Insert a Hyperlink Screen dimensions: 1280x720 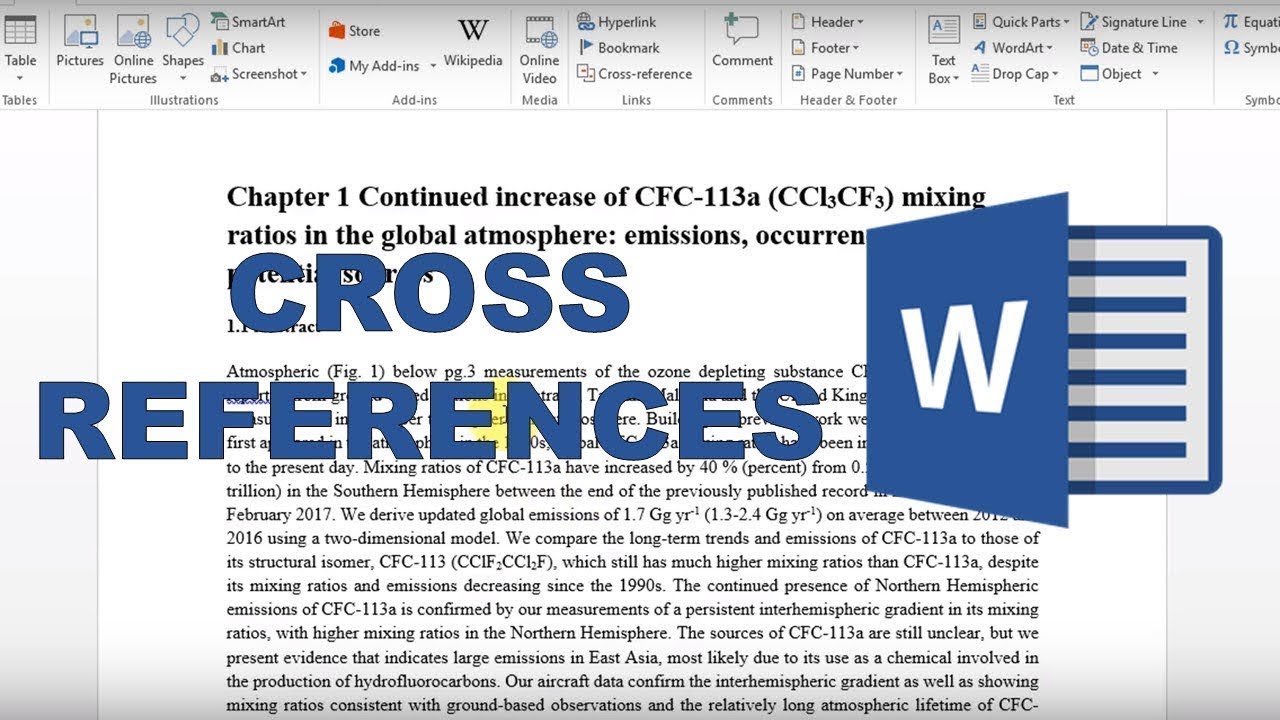coord(617,22)
